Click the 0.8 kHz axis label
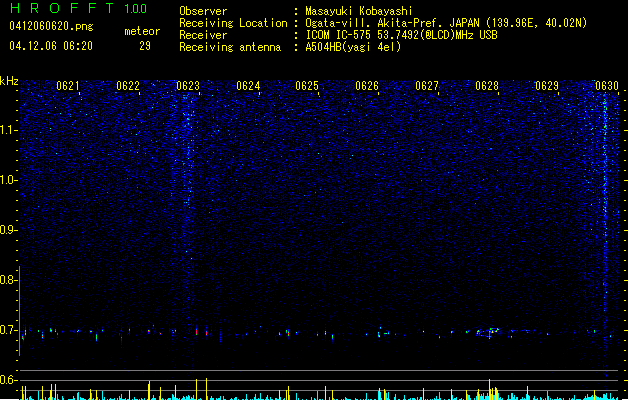Screen dimensions: 629x400 coord(9,280)
